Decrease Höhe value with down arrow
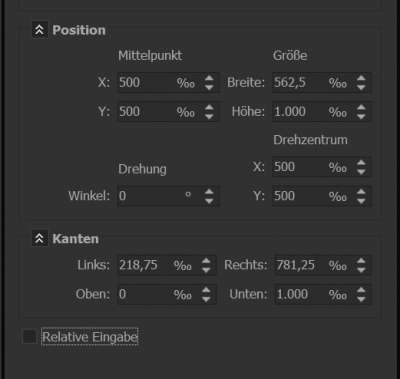The width and height of the screenshot is (400, 379). pos(361,116)
